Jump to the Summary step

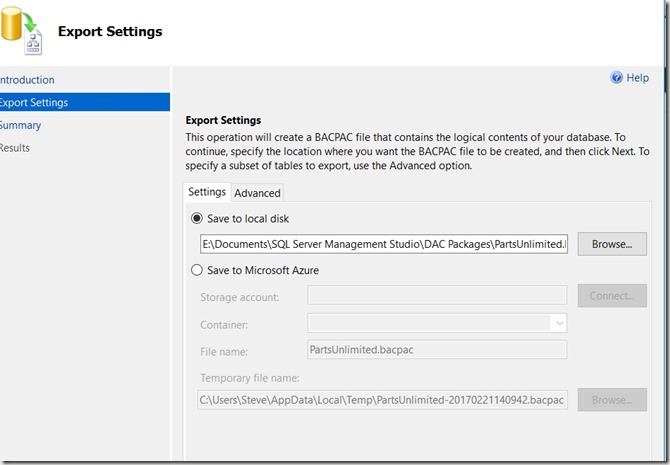[21, 125]
